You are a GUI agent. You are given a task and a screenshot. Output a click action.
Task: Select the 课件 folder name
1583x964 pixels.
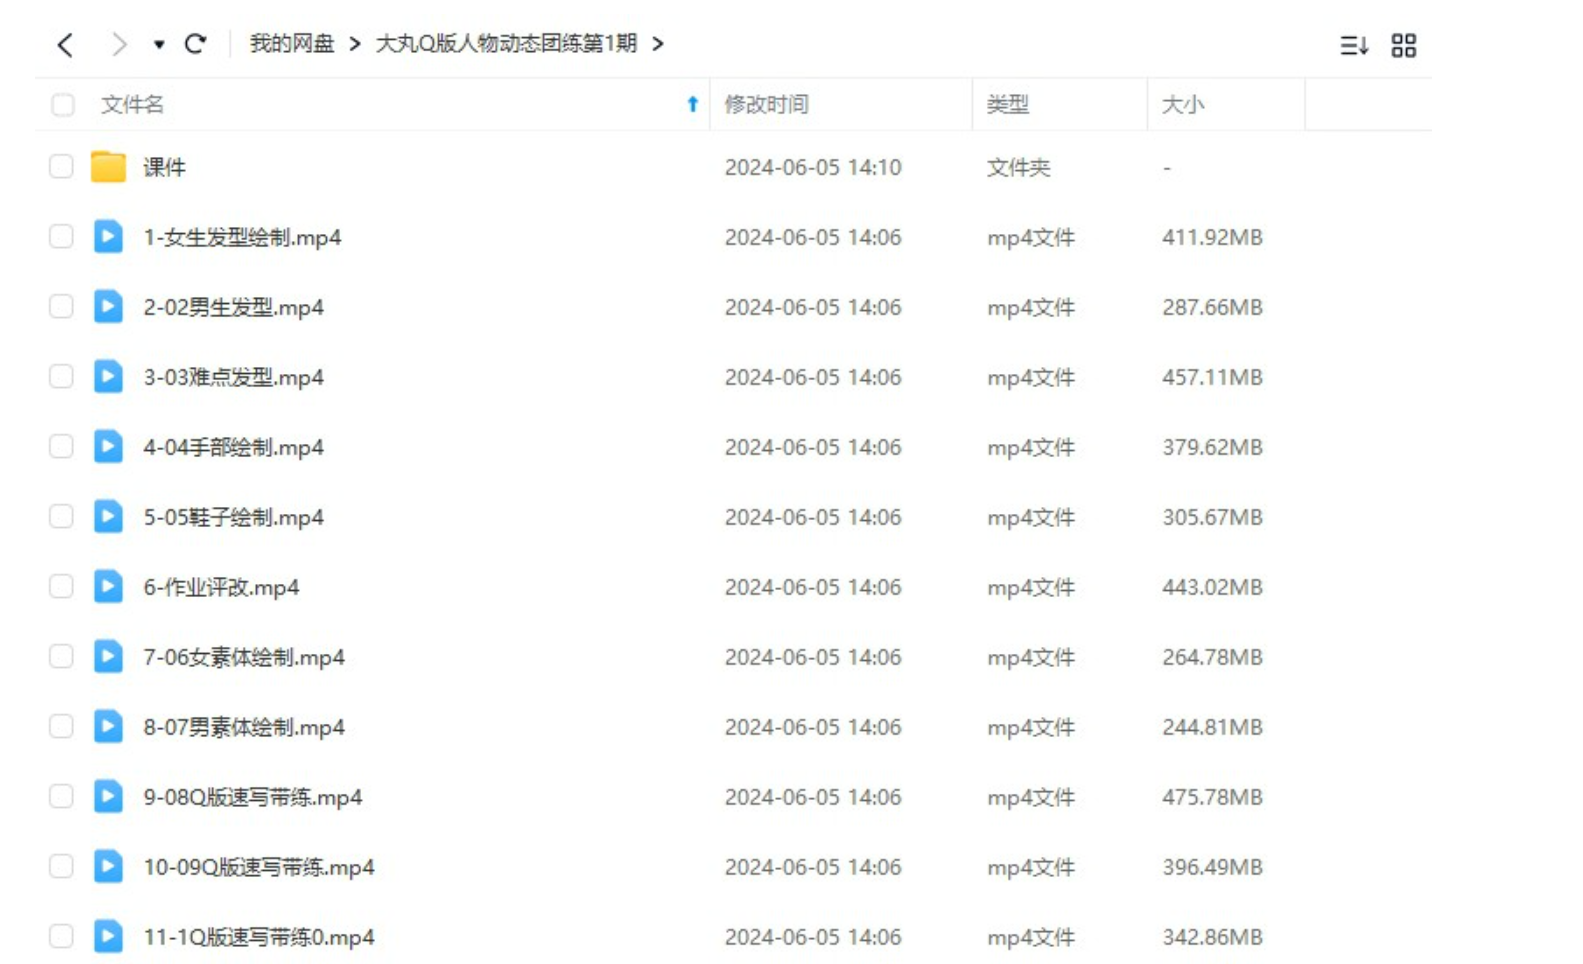point(164,167)
